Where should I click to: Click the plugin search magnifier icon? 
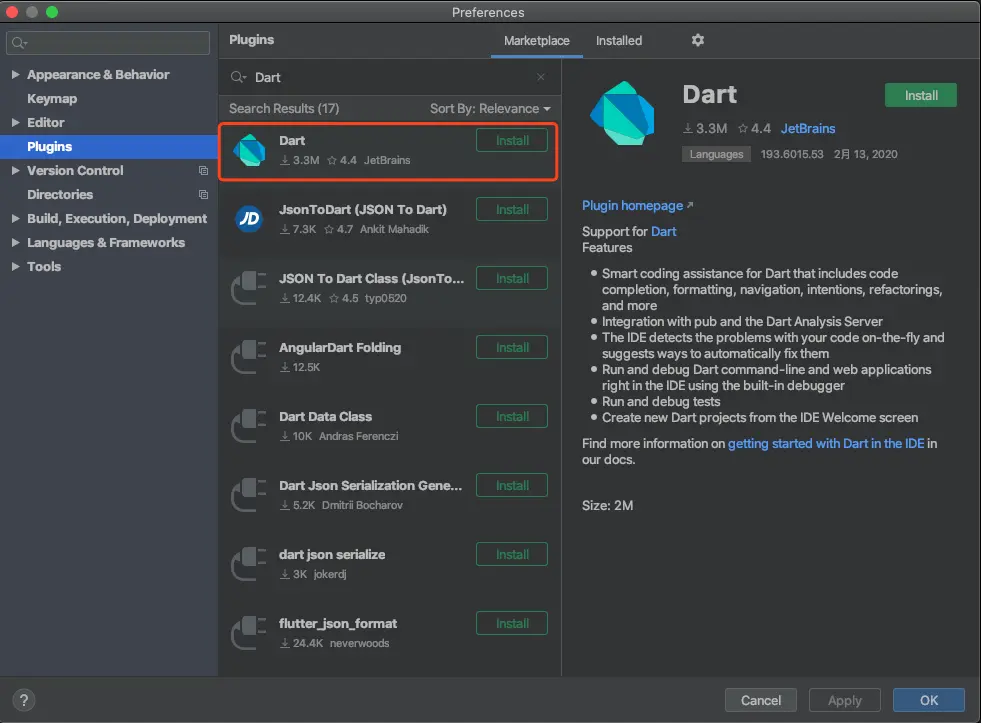[238, 77]
